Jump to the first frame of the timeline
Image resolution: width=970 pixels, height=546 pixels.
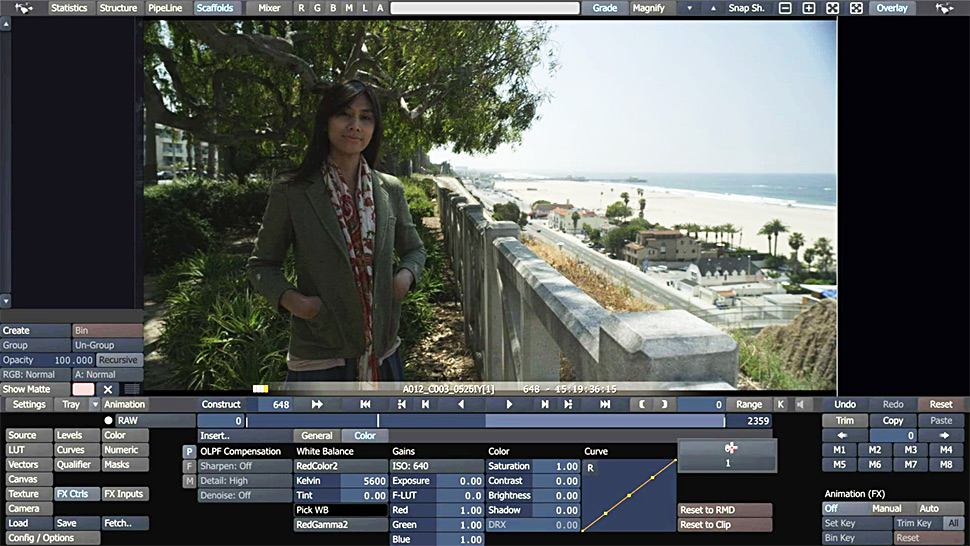pyautogui.click(x=366, y=404)
